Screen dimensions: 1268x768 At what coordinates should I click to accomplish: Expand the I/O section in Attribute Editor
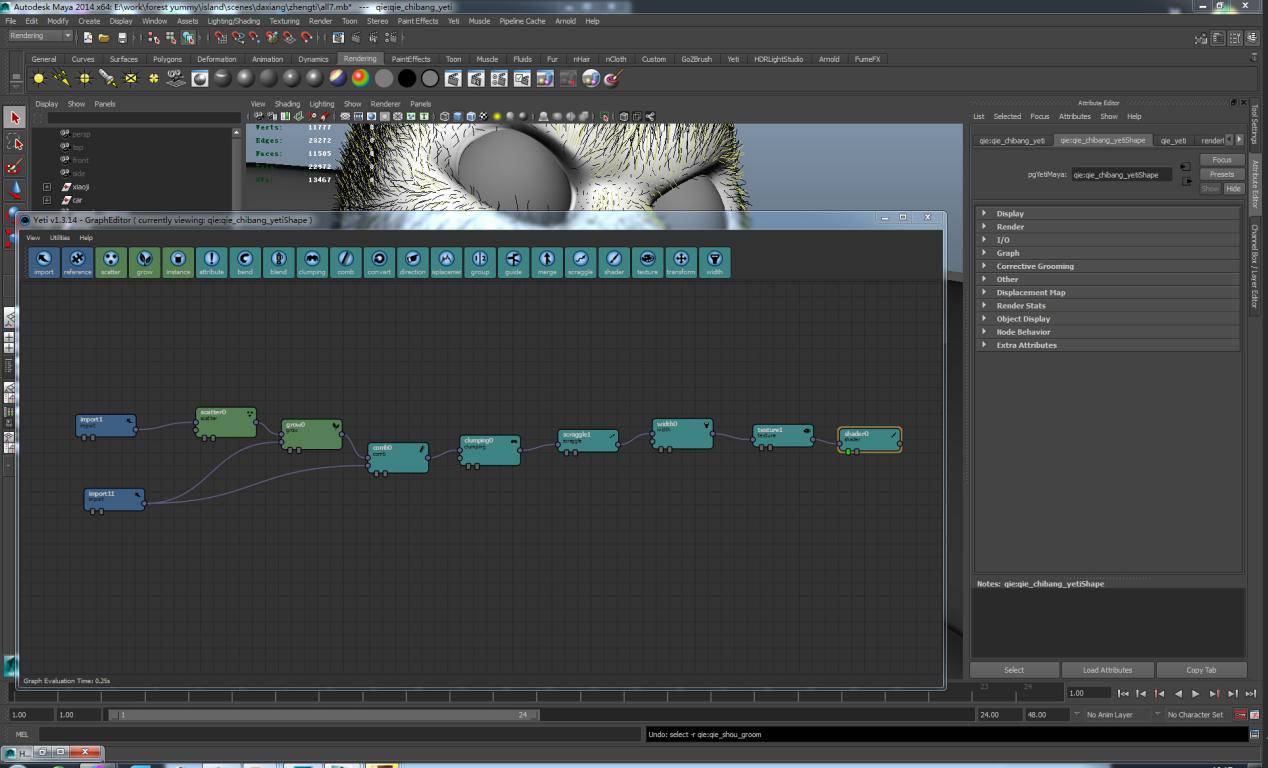pos(1109,240)
